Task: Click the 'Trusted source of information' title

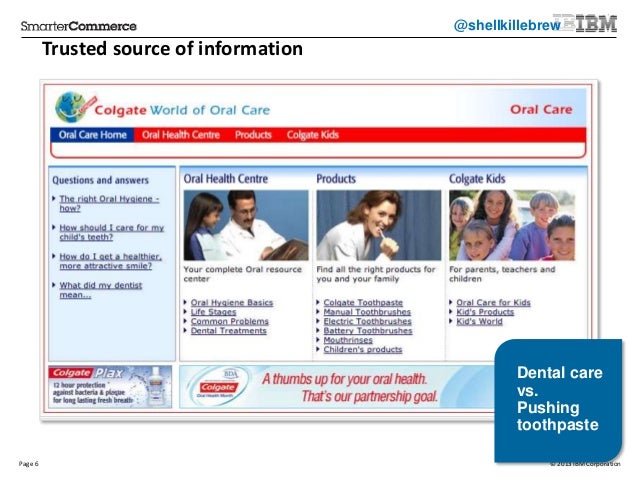Action: pyautogui.click(x=173, y=49)
